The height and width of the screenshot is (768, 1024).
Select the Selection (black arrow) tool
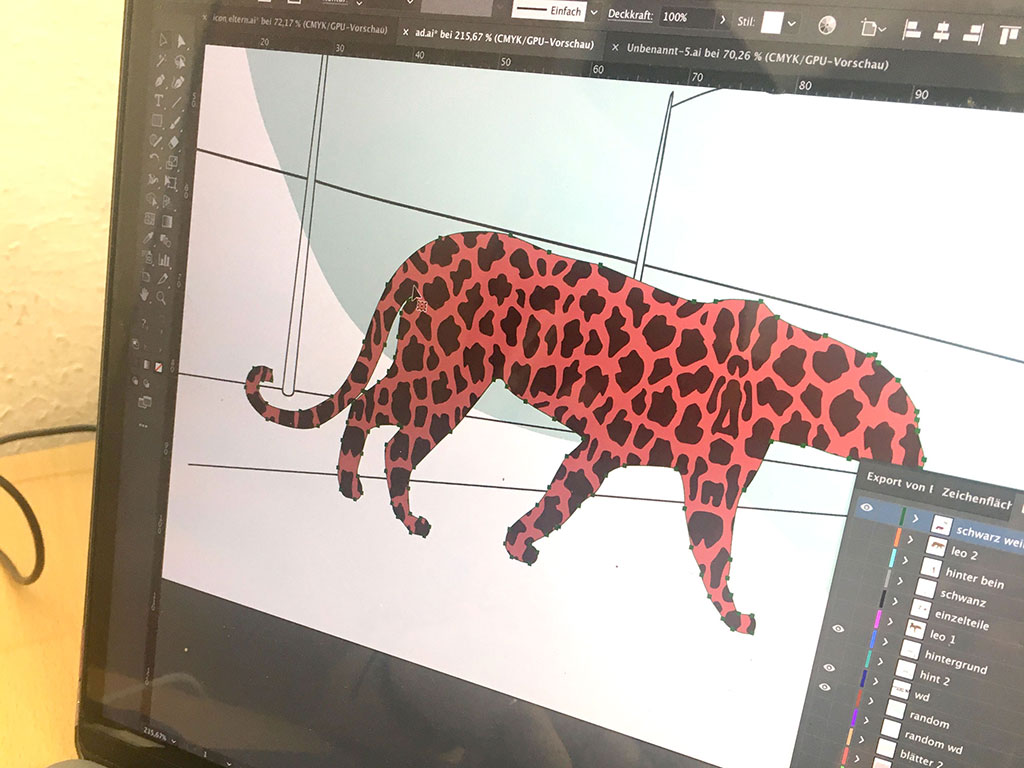pos(163,40)
